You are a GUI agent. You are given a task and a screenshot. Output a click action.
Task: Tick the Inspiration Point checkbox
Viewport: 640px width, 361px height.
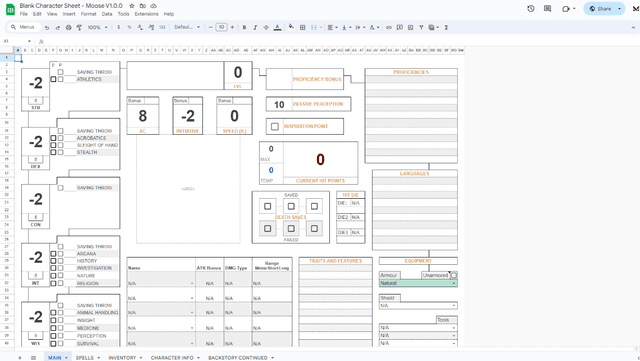(x=275, y=127)
